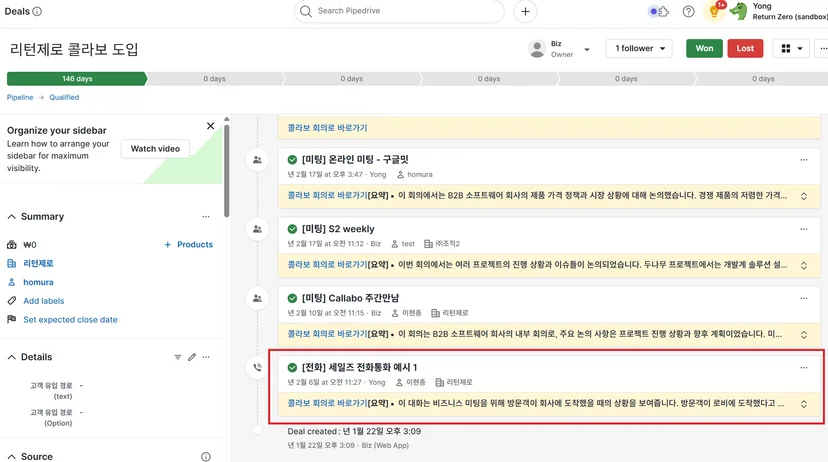The height and width of the screenshot is (462, 828).
Task: Open the Details section more options
Action: coord(206,357)
